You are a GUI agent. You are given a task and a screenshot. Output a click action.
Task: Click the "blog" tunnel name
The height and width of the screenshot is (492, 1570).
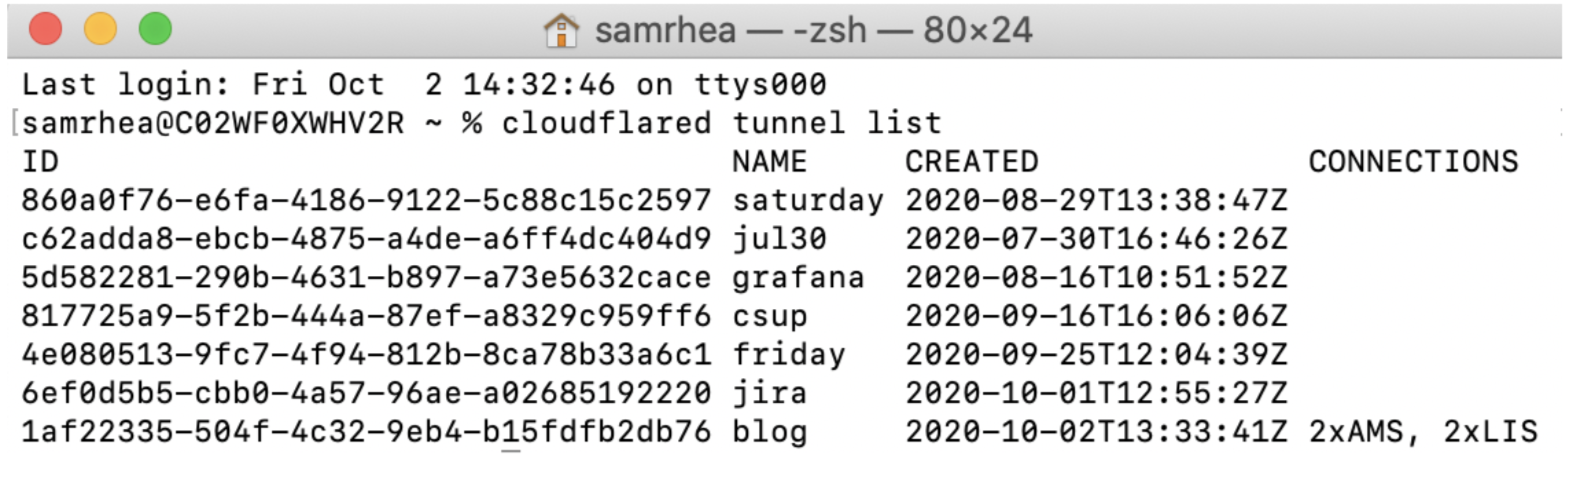click(769, 432)
